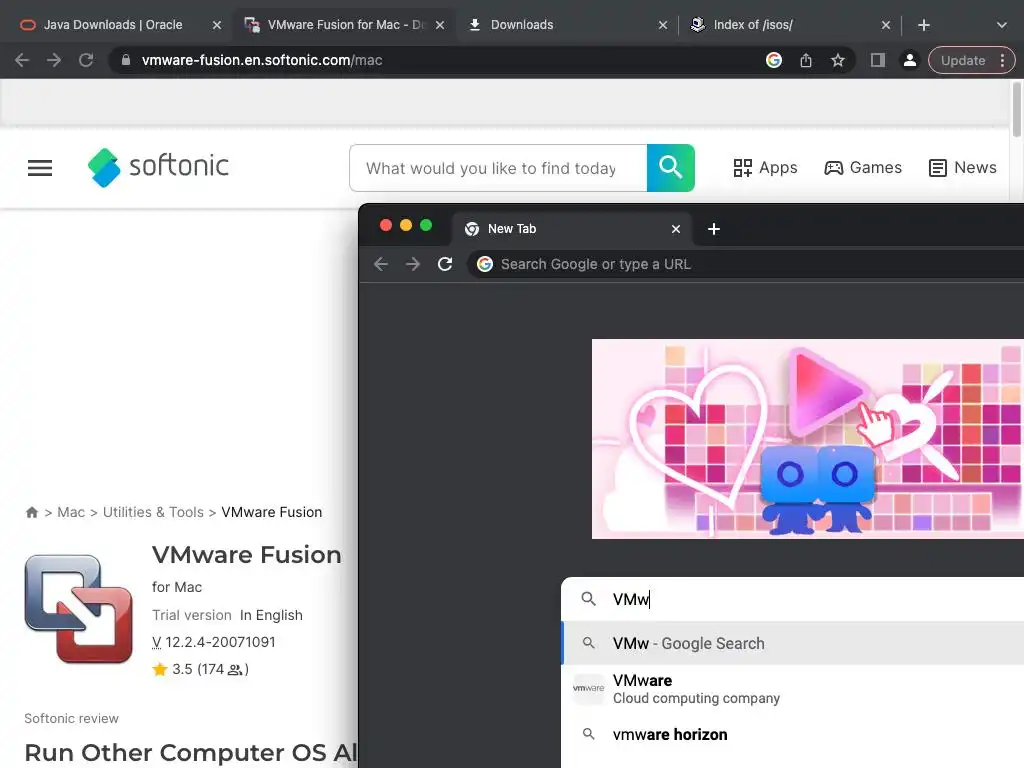The width and height of the screenshot is (1024, 768).
Task: Select the 'VMw - Google Search' suggestion
Action: 793,643
